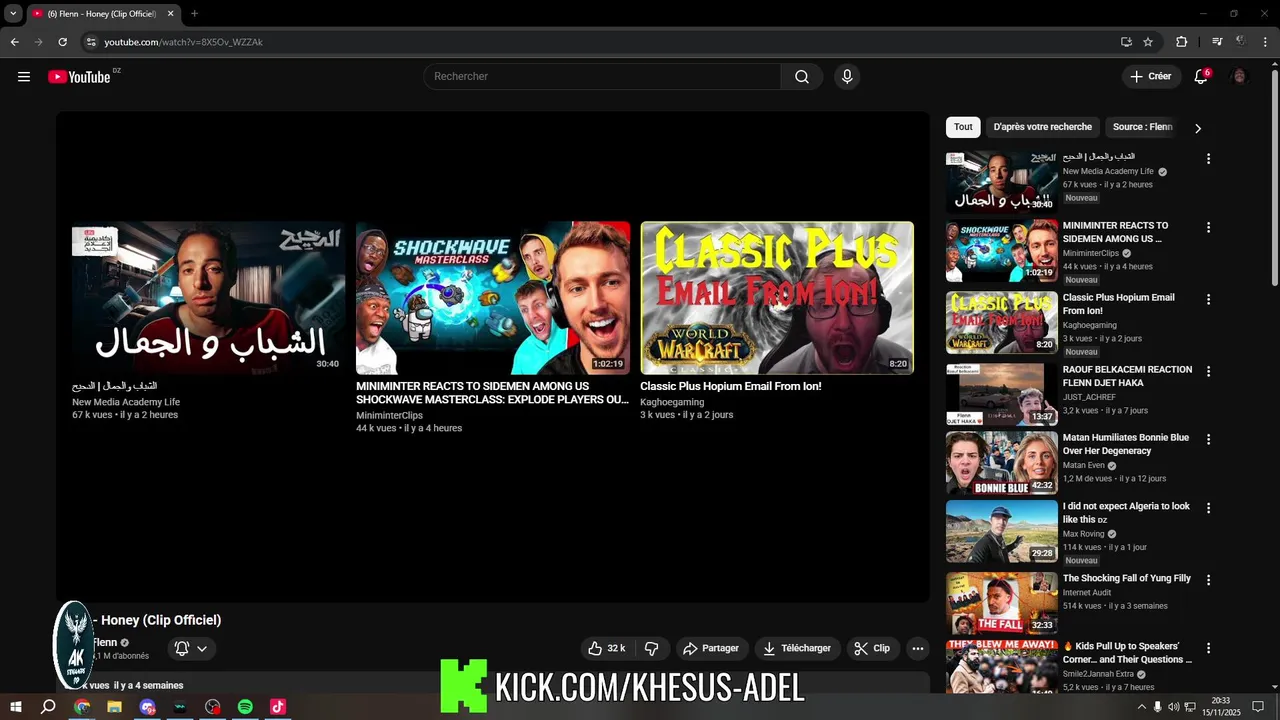Click the 'Max Roving' channel name

click(1083, 534)
